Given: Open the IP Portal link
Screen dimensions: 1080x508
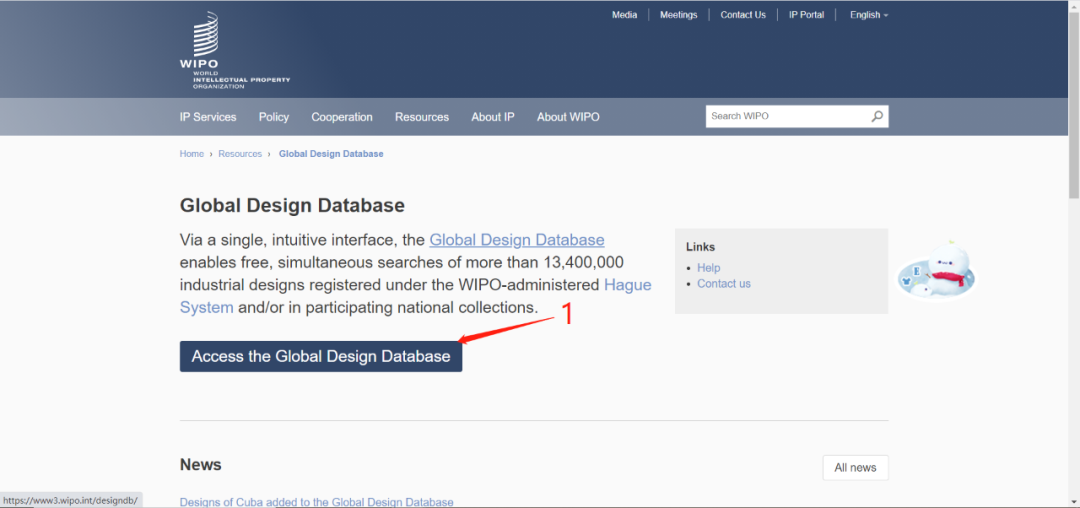Looking at the screenshot, I should 807,14.
